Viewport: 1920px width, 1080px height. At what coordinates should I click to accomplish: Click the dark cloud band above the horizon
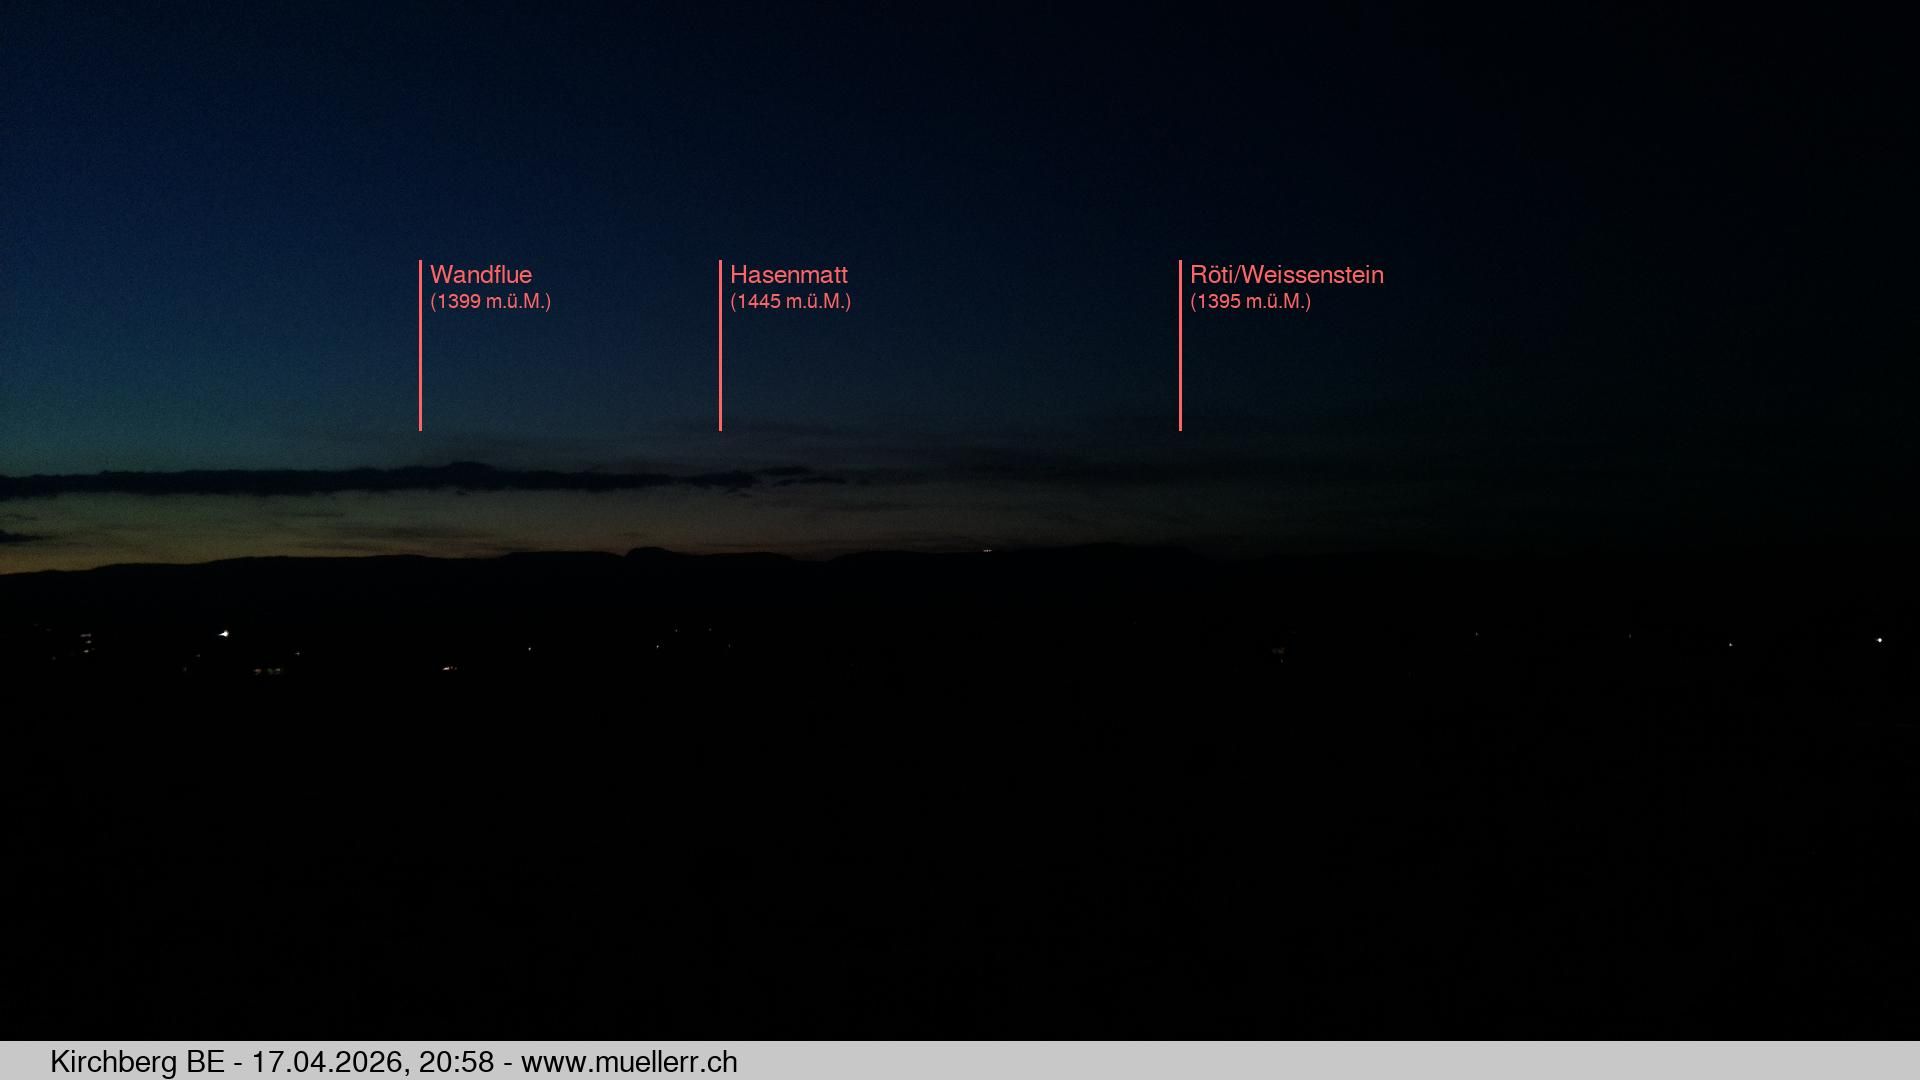coord(400,480)
